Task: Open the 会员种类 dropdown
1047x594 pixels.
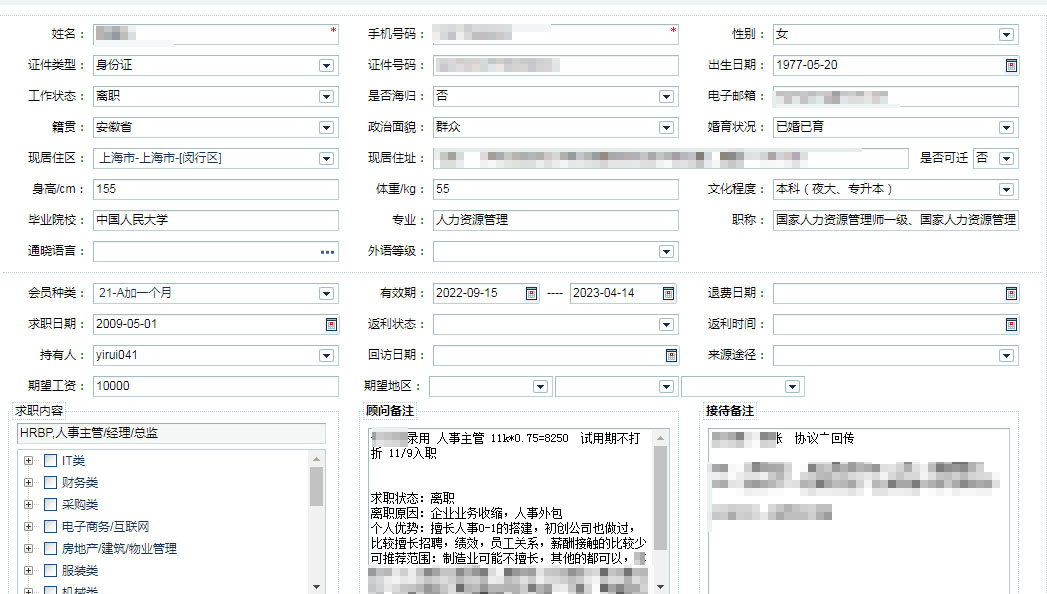Action: coord(326,294)
